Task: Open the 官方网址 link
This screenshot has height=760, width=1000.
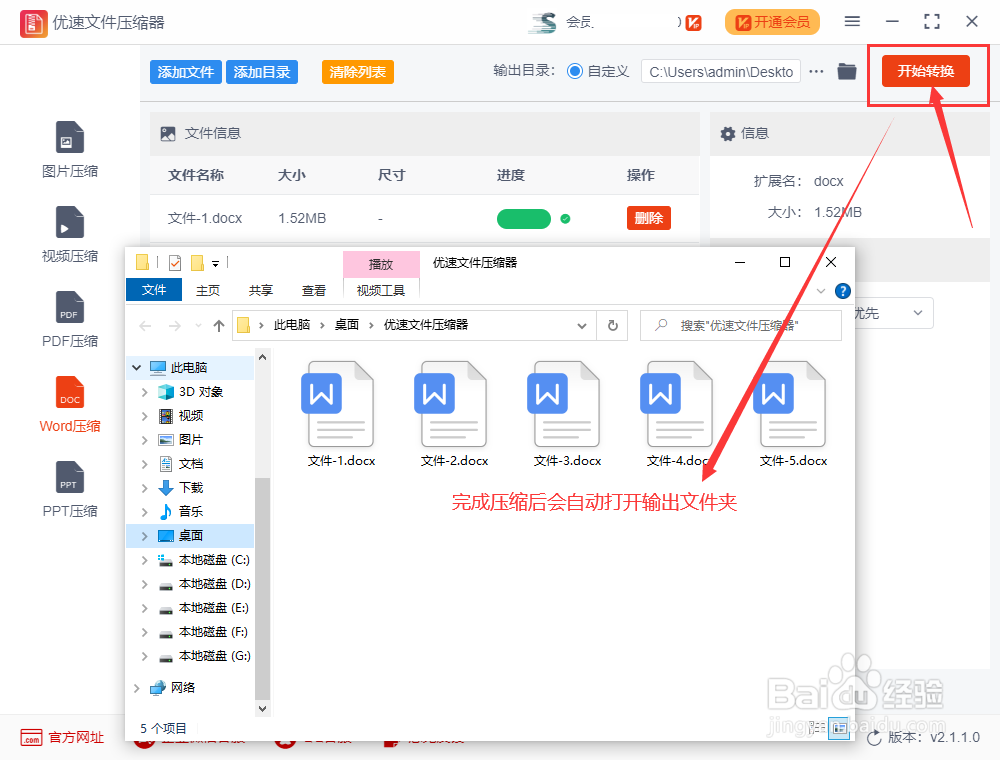Action: point(76,738)
